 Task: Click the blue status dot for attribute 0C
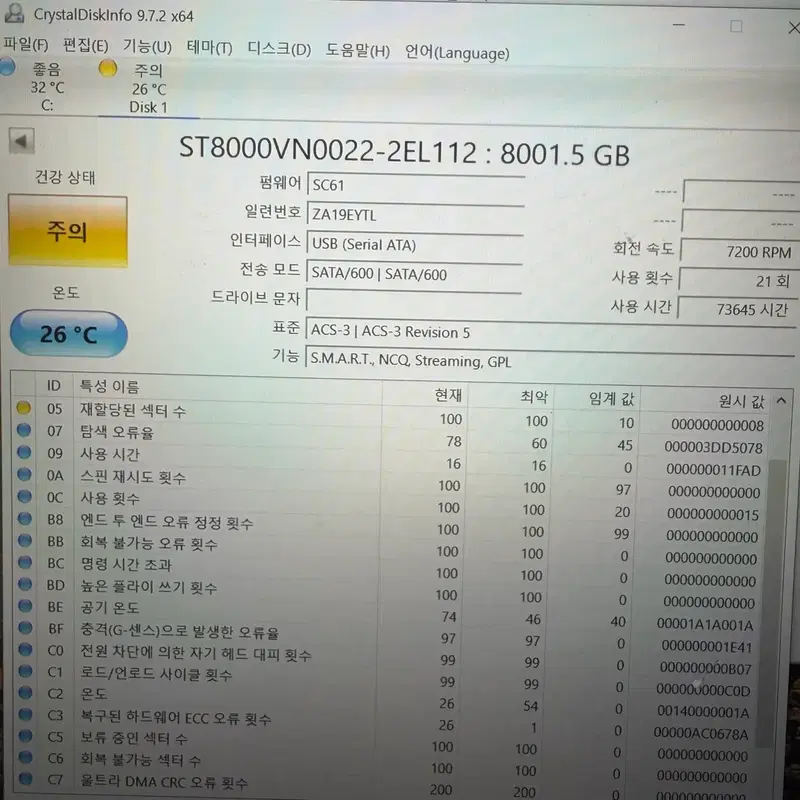pos(24,496)
